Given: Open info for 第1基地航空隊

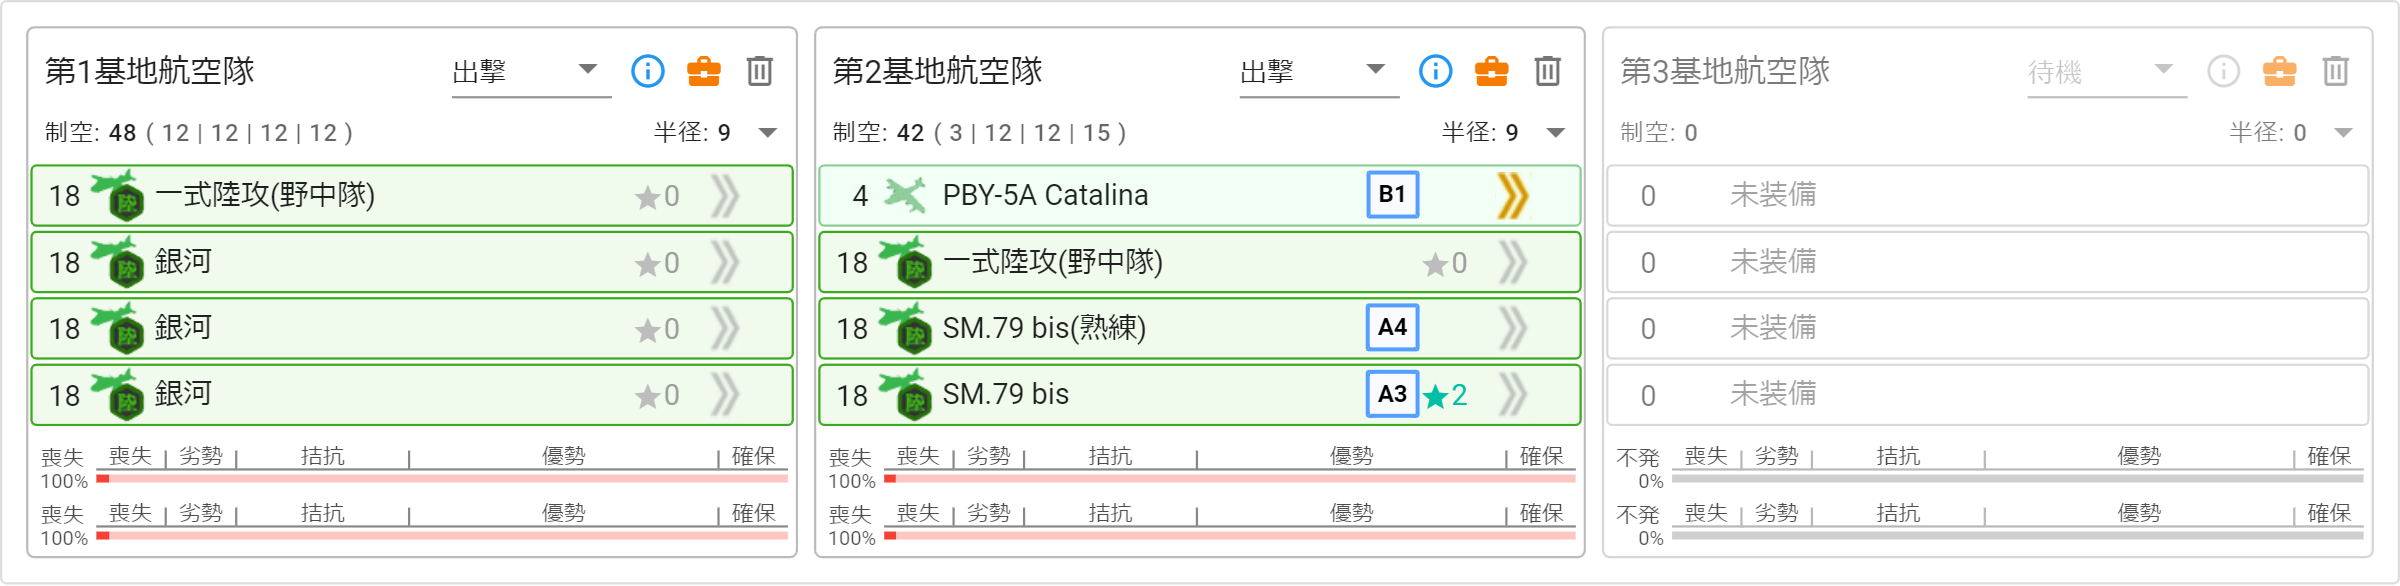Looking at the screenshot, I should pyautogui.click(x=647, y=71).
